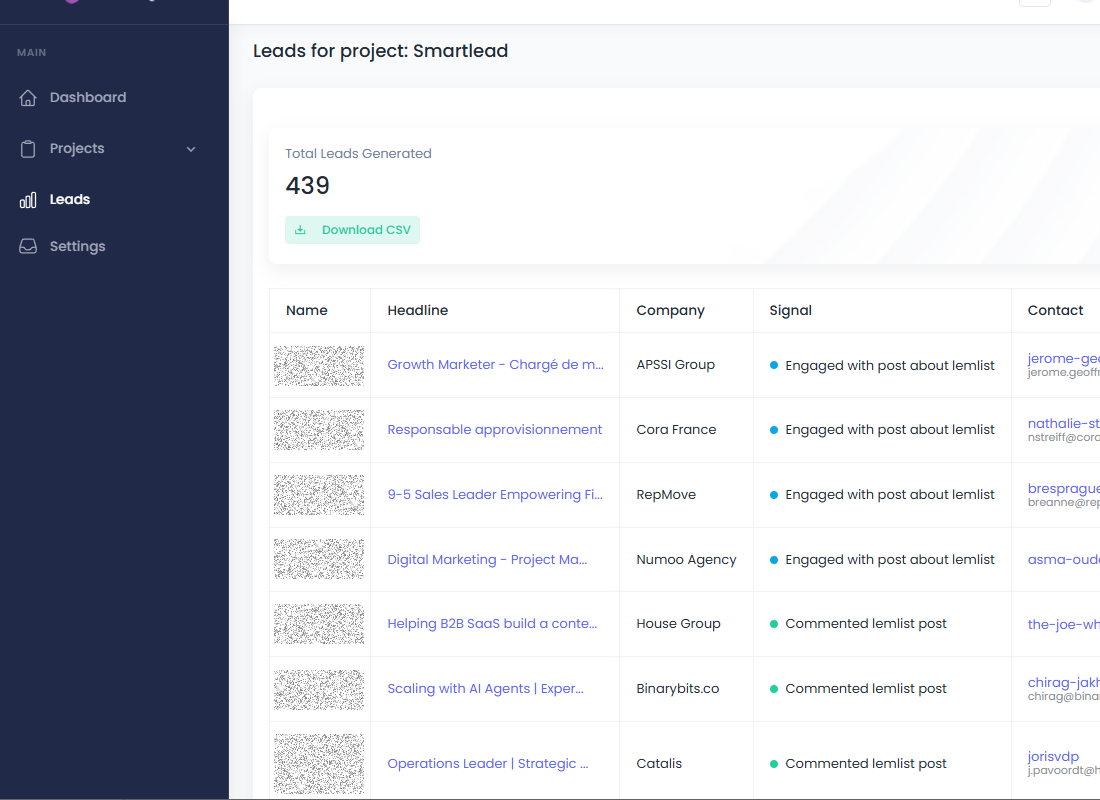Expand the Projects submenu chevron
Viewport: 1100px width, 800px height.
click(x=191, y=149)
